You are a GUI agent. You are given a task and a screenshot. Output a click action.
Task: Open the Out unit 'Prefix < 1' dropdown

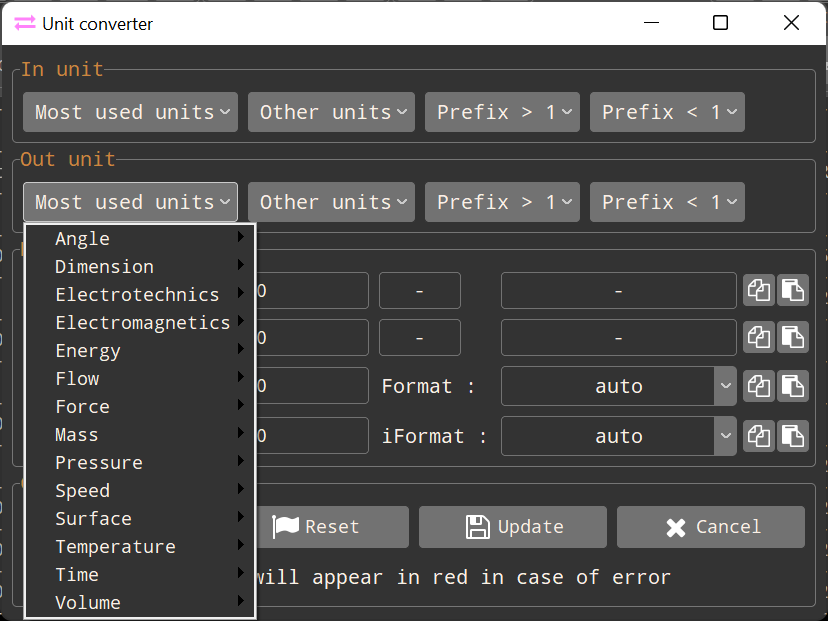667,202
